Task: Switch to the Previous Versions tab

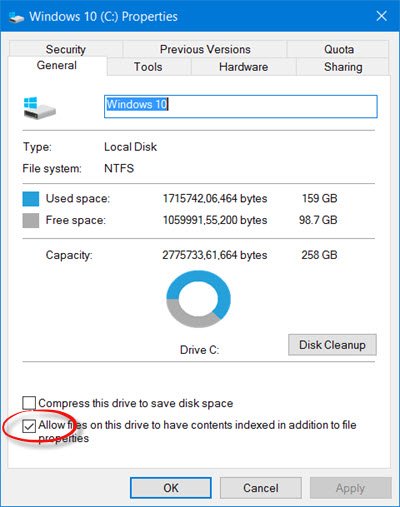Action: pos(205,49)
